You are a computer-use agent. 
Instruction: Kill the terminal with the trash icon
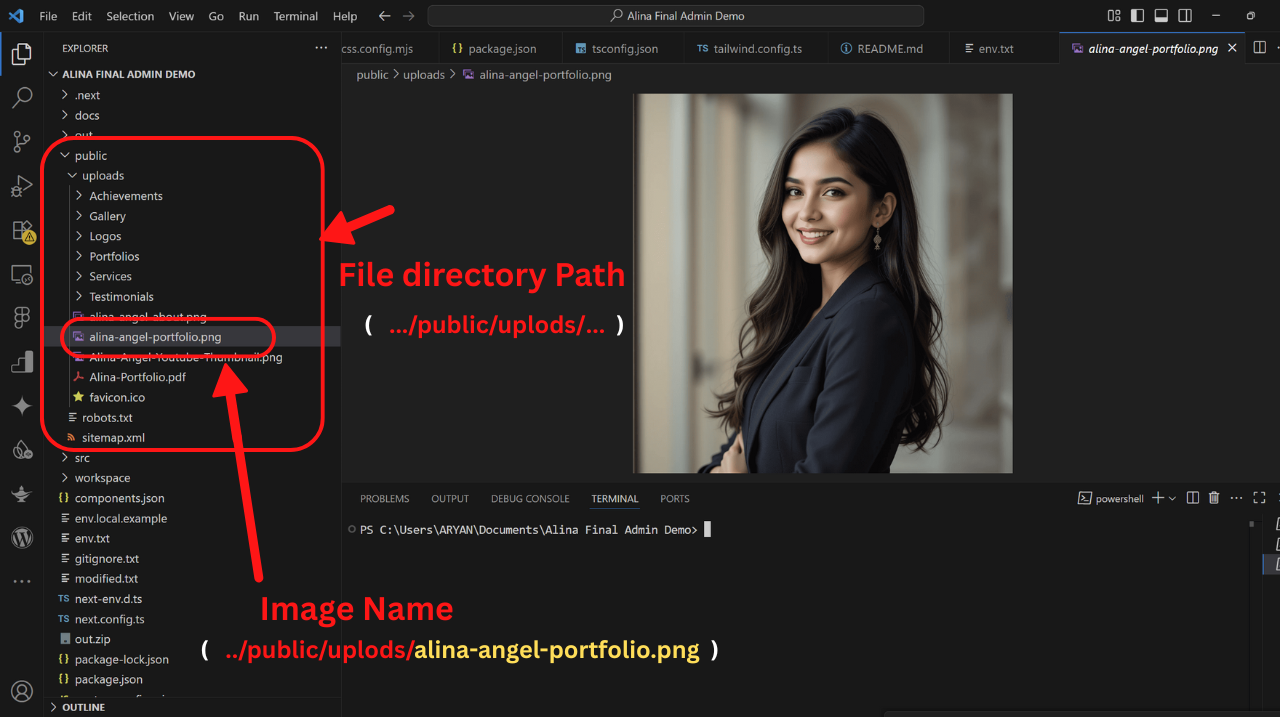pos(1215,497)
